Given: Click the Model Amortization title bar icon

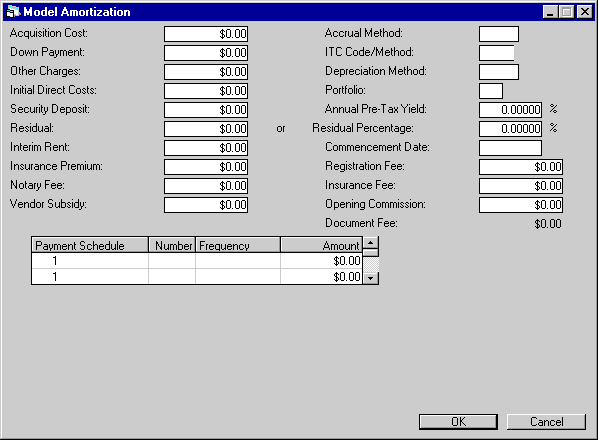Looking at the screenshot, I should click(x=13, y=12).
